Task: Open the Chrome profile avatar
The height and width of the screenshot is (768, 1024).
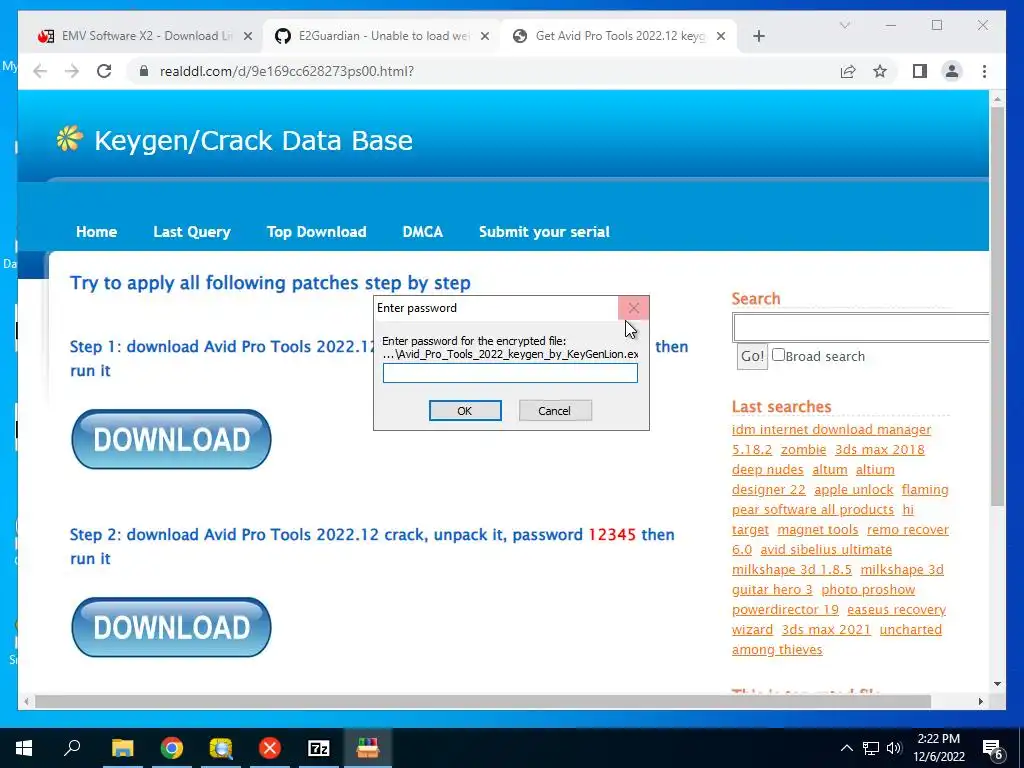Action: (x=952, y=71)
